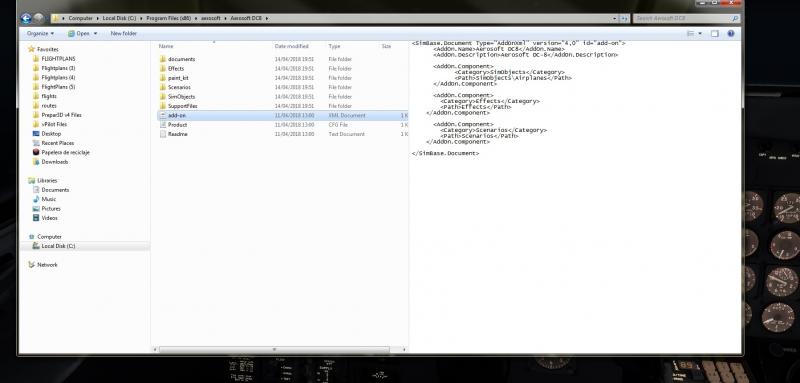Image resolution: width=800 pixels, height=383 pixels.
Task: Refresh the folder via address bar button
Action: [624, 18]
